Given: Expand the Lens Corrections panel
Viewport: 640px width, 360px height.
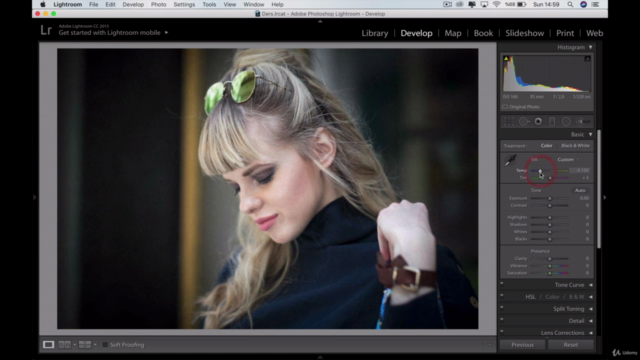Looking at the screenshot, I should [591, 333].
